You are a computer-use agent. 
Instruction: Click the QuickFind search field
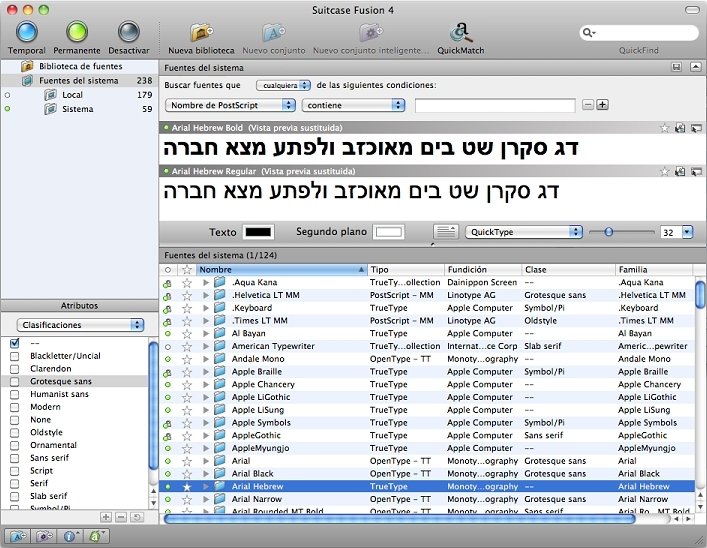tap(638, 32)
